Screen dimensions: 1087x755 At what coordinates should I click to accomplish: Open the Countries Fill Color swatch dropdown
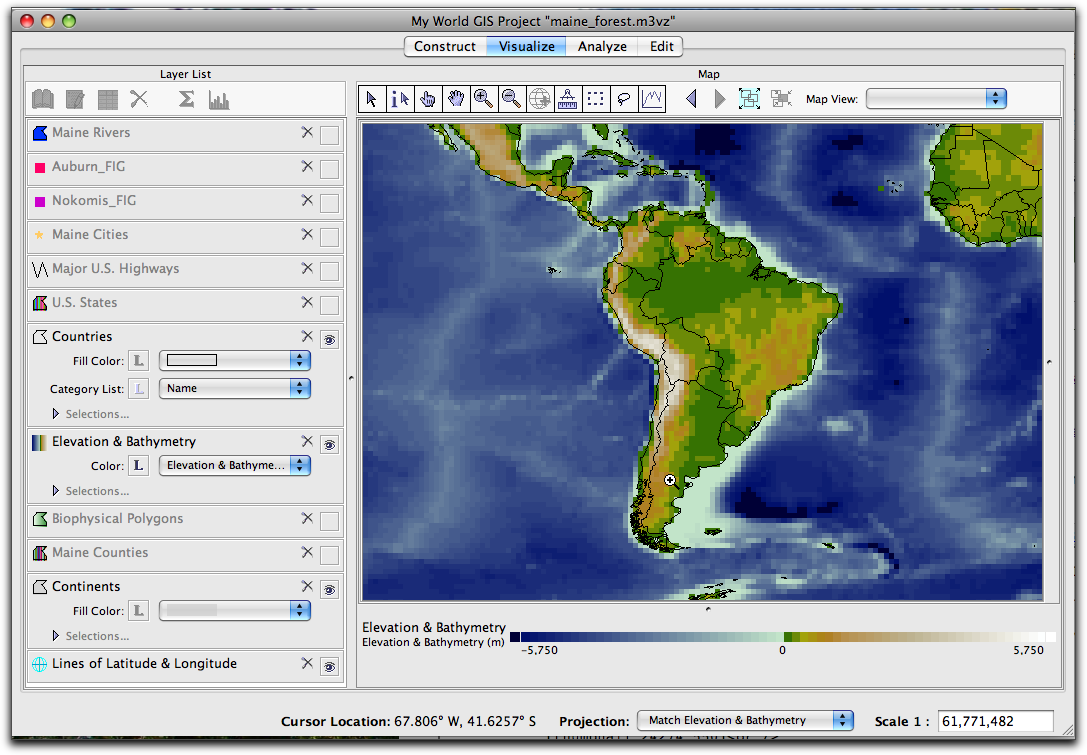(x=235, y=360)
